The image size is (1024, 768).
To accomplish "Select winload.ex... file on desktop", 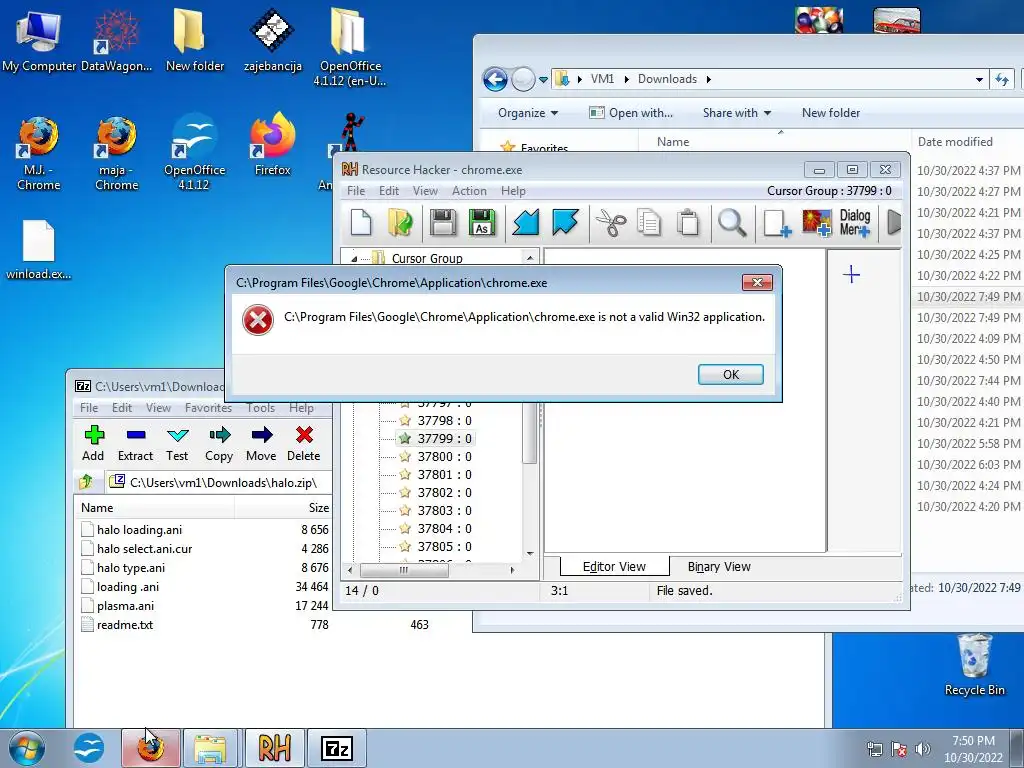I will point(39,249).
